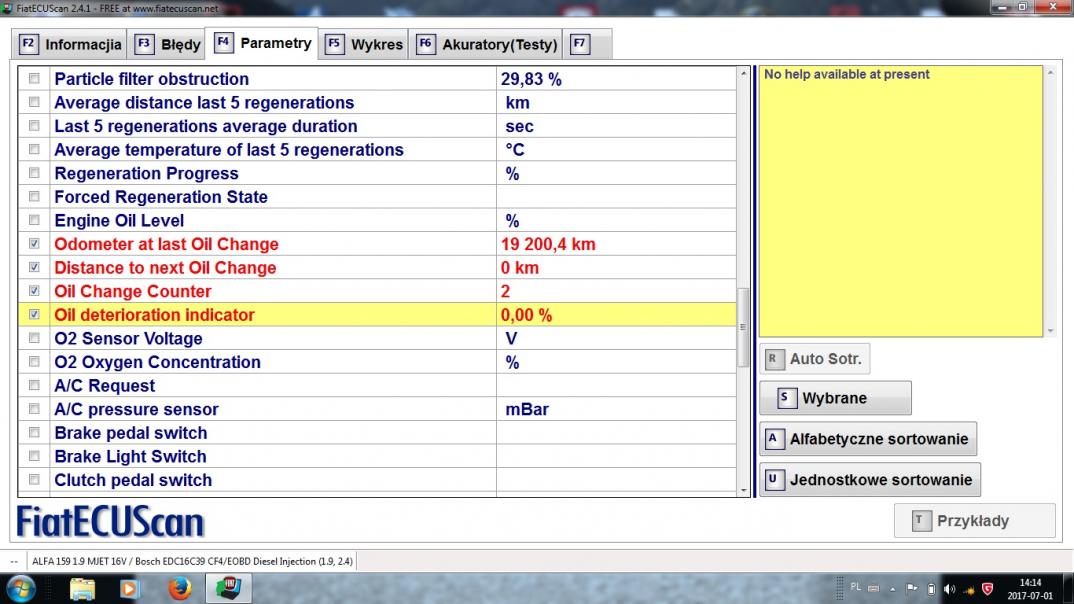Uncheck Distance to next Oil Change
This screenshot has width=1074, height=604.
pos(34,267)
